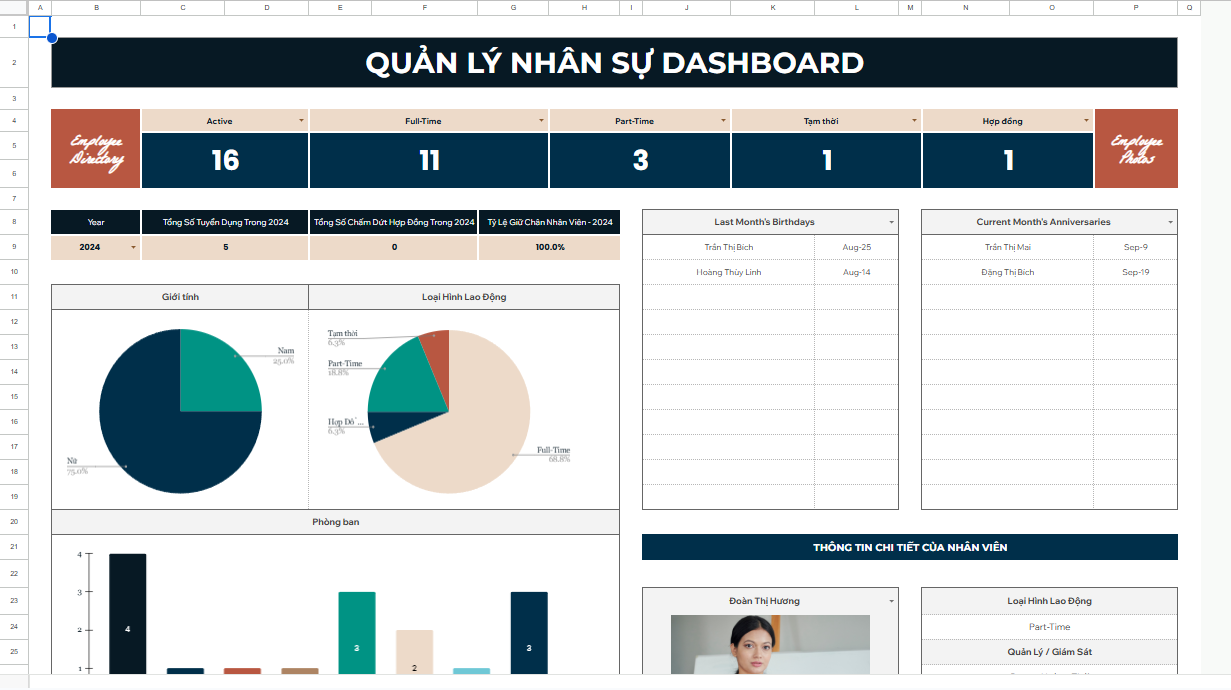Click the Employee Directory button
The height and width of the screenshot is (690, 1231).
[x=96, y=148]
